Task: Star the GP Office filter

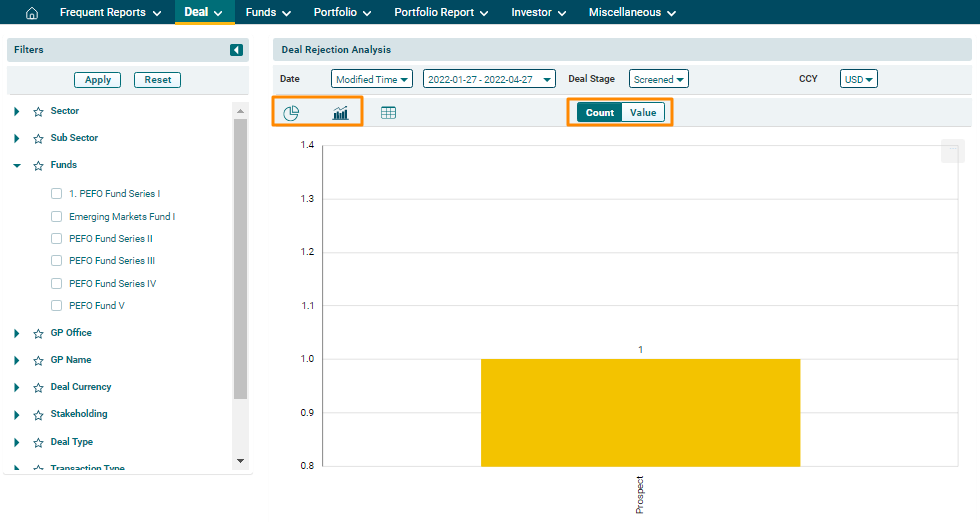Action: (x=38, y=334)
